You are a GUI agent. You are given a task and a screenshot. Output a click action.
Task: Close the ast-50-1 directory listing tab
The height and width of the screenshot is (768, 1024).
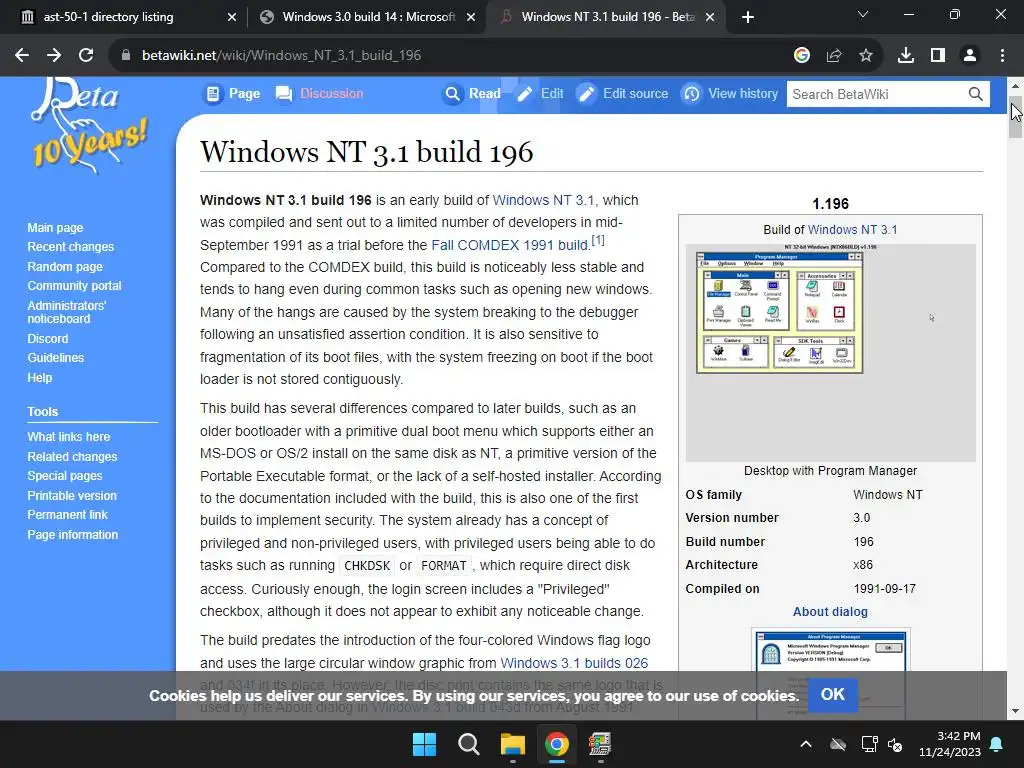[x=232, y=17]
